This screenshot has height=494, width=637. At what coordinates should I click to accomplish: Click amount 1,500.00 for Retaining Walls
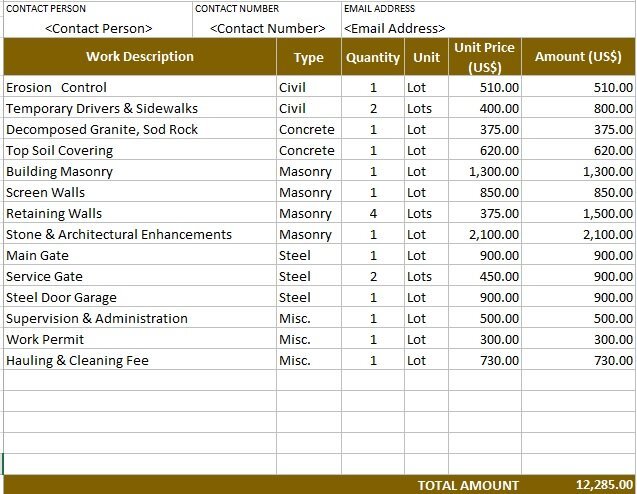(578, 212)
